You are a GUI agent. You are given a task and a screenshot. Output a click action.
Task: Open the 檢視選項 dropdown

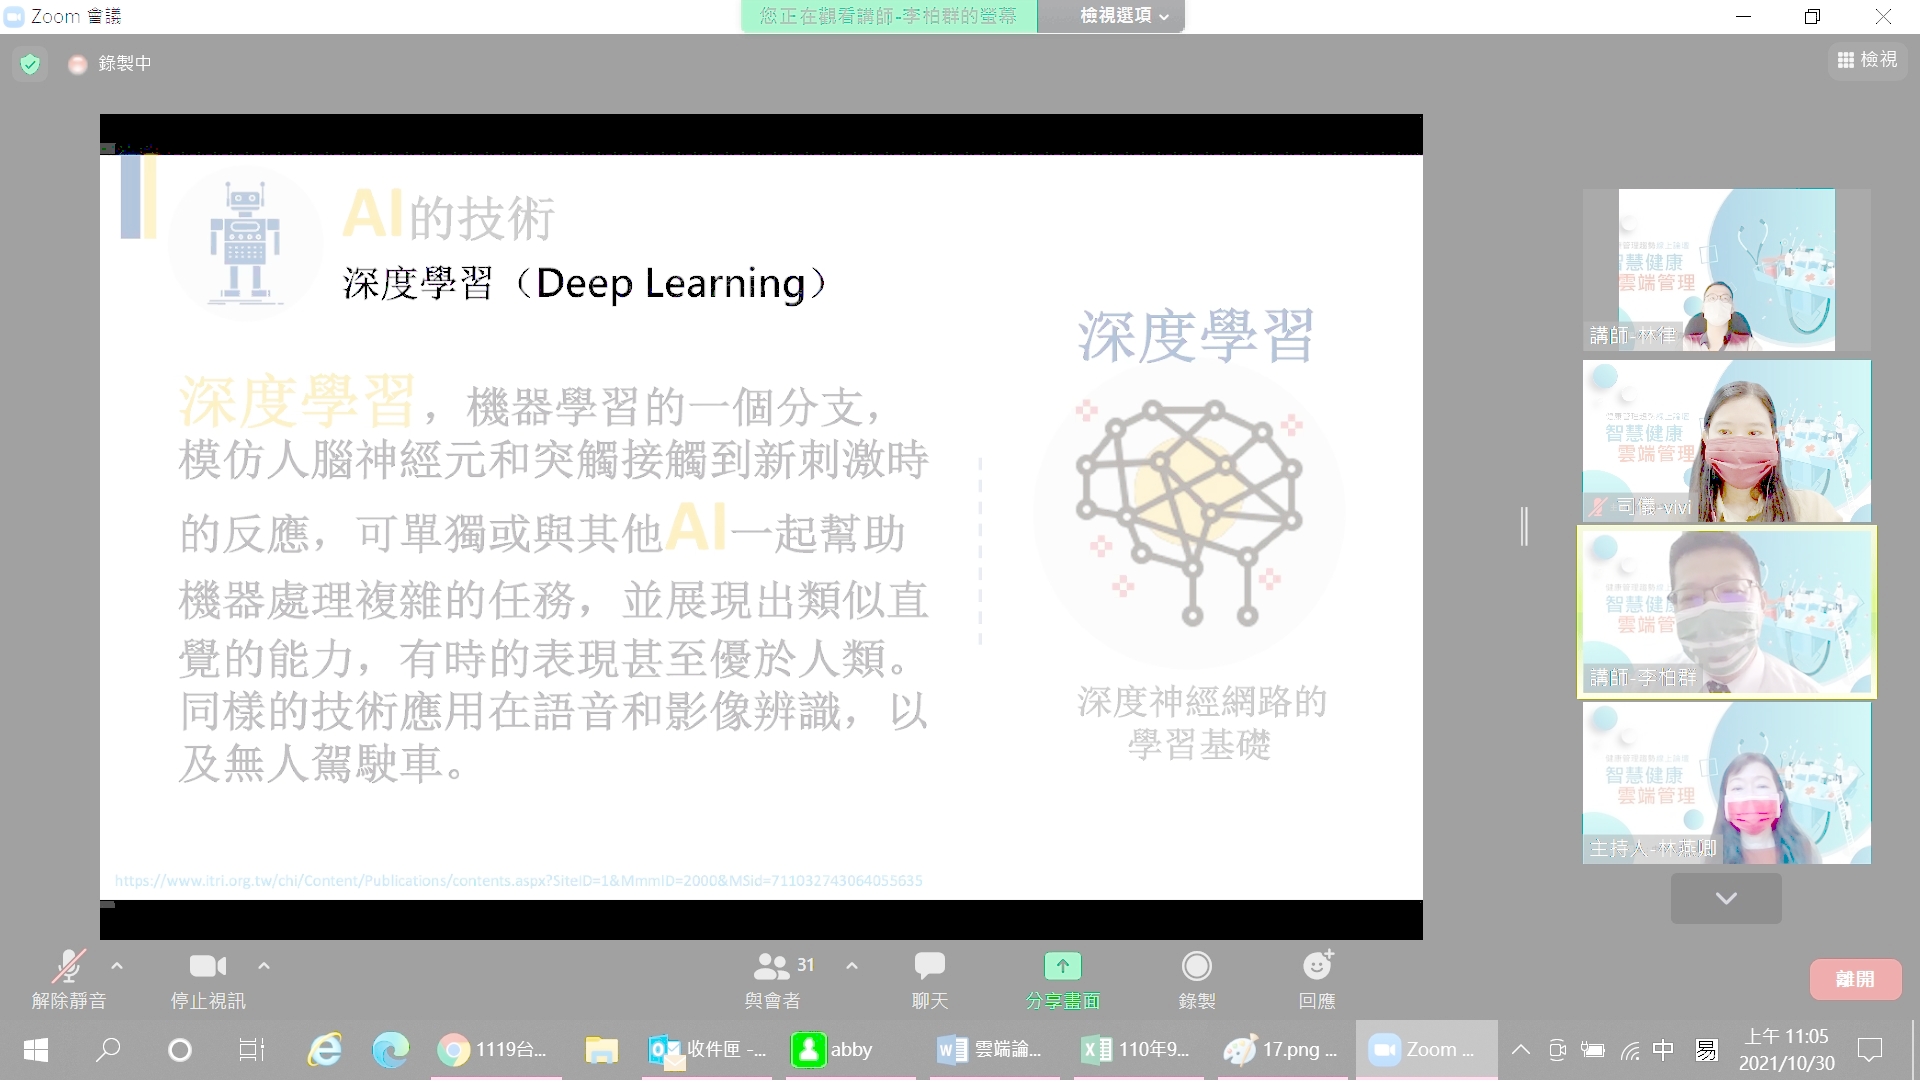(x=1111, y=16)
